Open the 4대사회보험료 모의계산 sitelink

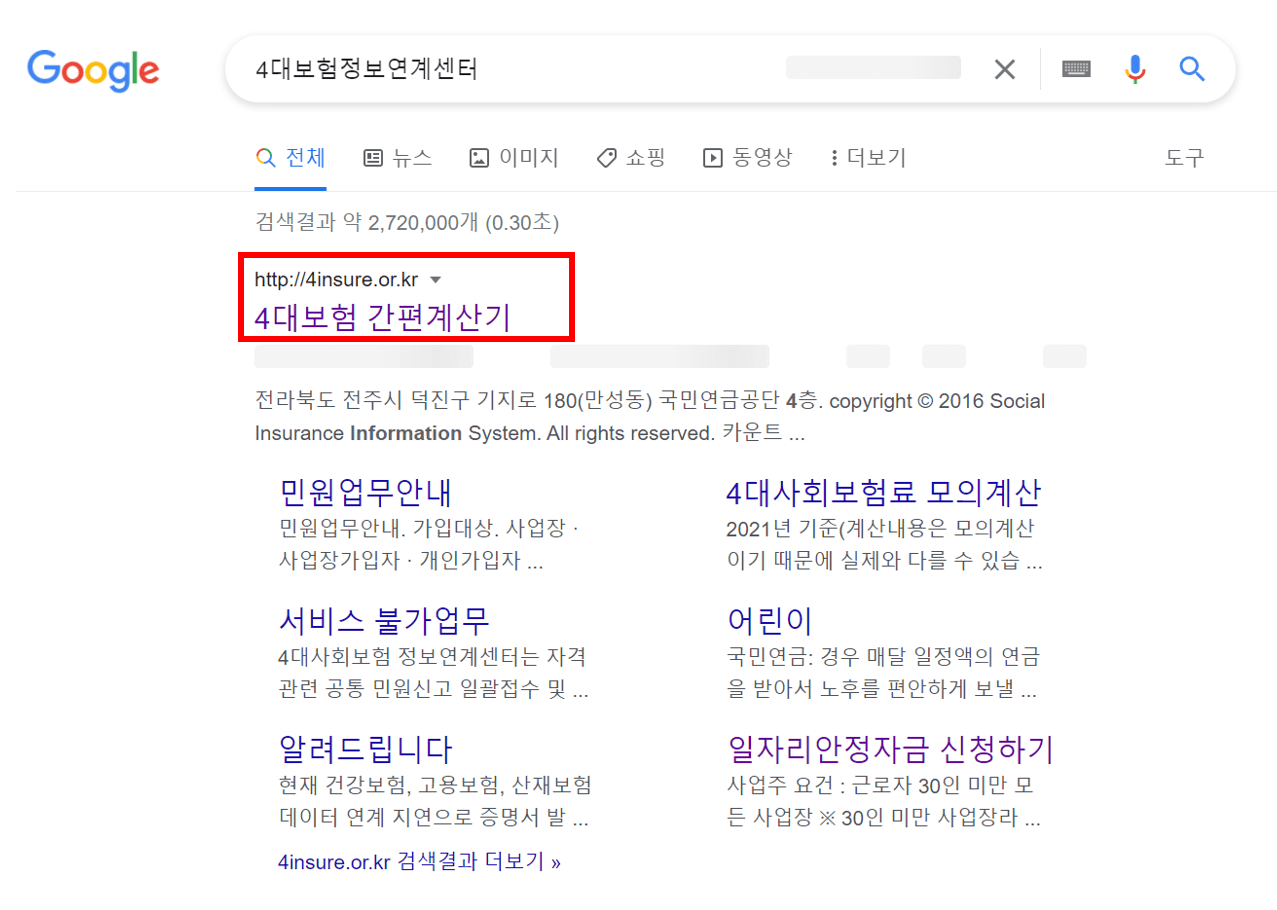884,493
